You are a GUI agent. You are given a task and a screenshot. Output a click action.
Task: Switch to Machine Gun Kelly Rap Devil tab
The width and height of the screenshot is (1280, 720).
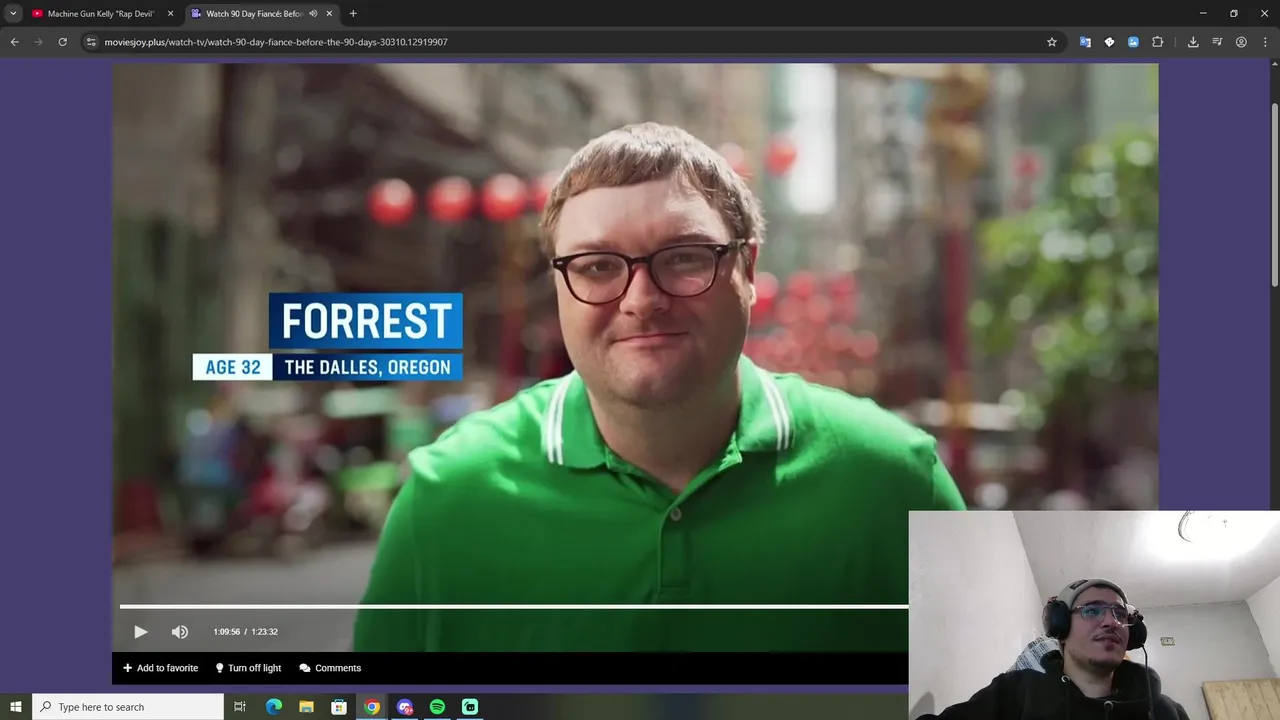(101, 14)
